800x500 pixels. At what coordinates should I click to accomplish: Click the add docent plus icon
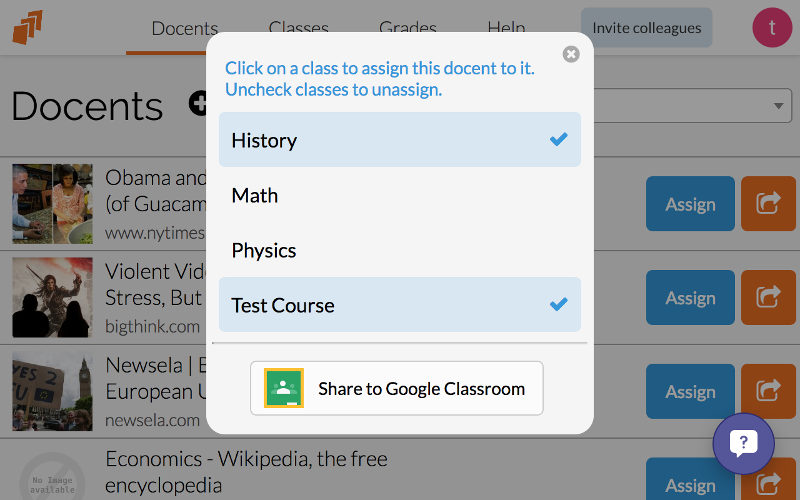[x=198, y=104]
